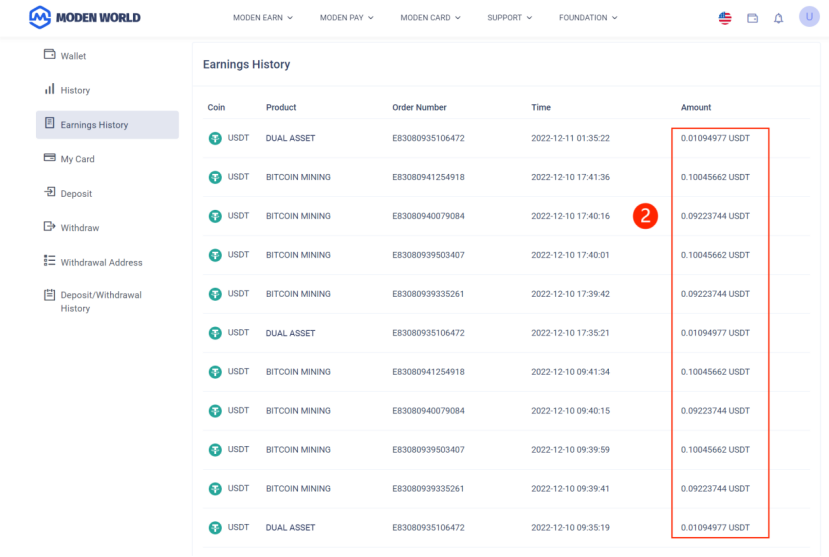The width and height of the screenshot is (829, 557).
Task: Click the Product column header
Action: click(281, 107)
